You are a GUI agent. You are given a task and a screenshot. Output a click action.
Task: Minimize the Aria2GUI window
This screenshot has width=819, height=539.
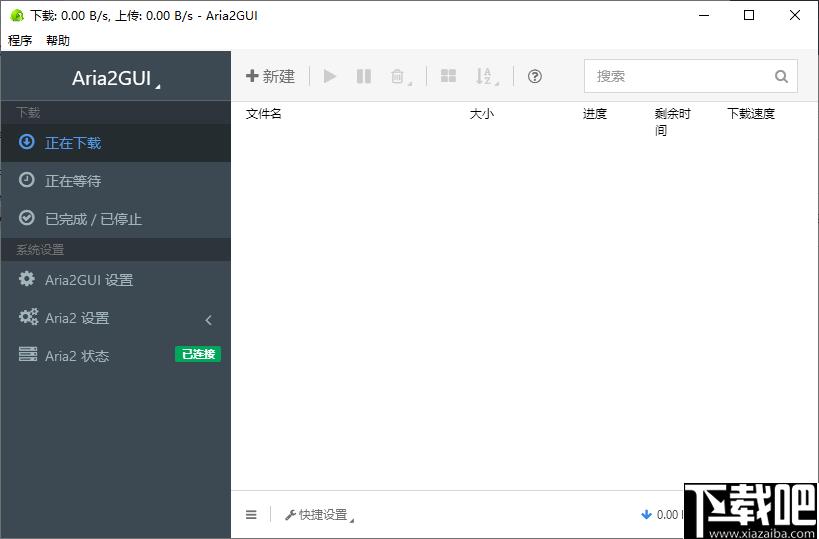tap(704, 16)
